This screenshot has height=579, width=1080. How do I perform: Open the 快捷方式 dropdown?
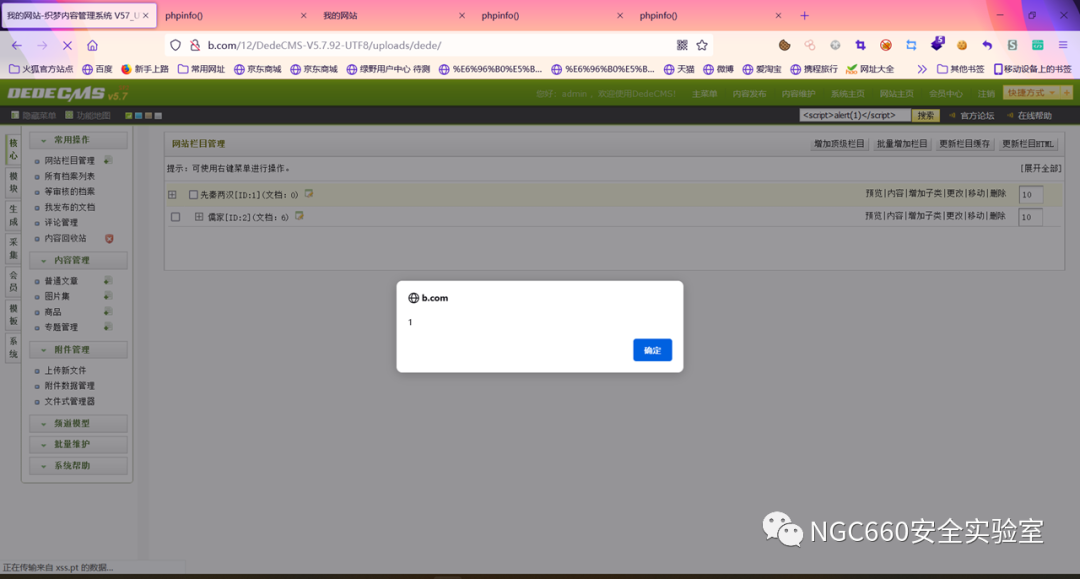tap(1032, 93)
